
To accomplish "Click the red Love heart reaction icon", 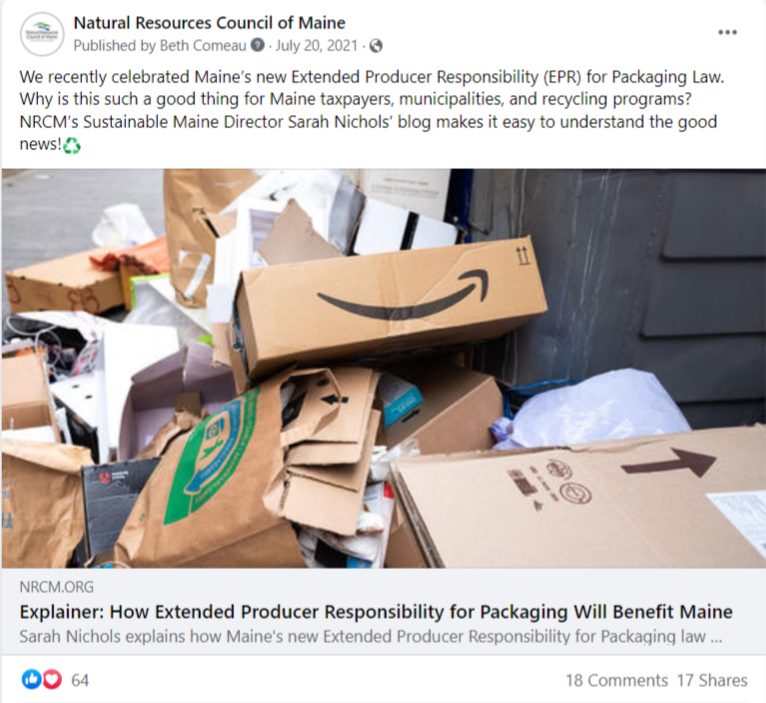I will pos(52,680).
